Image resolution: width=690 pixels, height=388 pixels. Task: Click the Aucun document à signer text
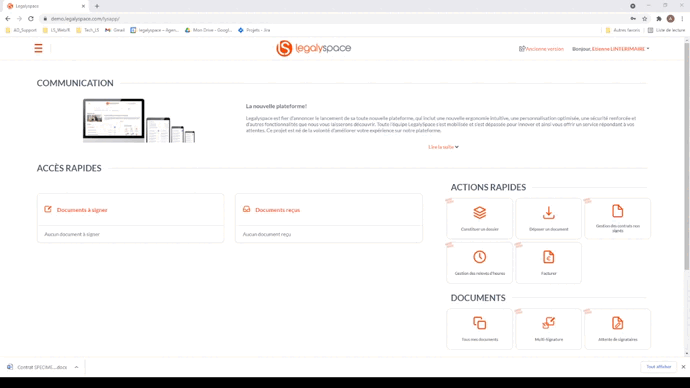pyautogui.click(x=72, y=234)
